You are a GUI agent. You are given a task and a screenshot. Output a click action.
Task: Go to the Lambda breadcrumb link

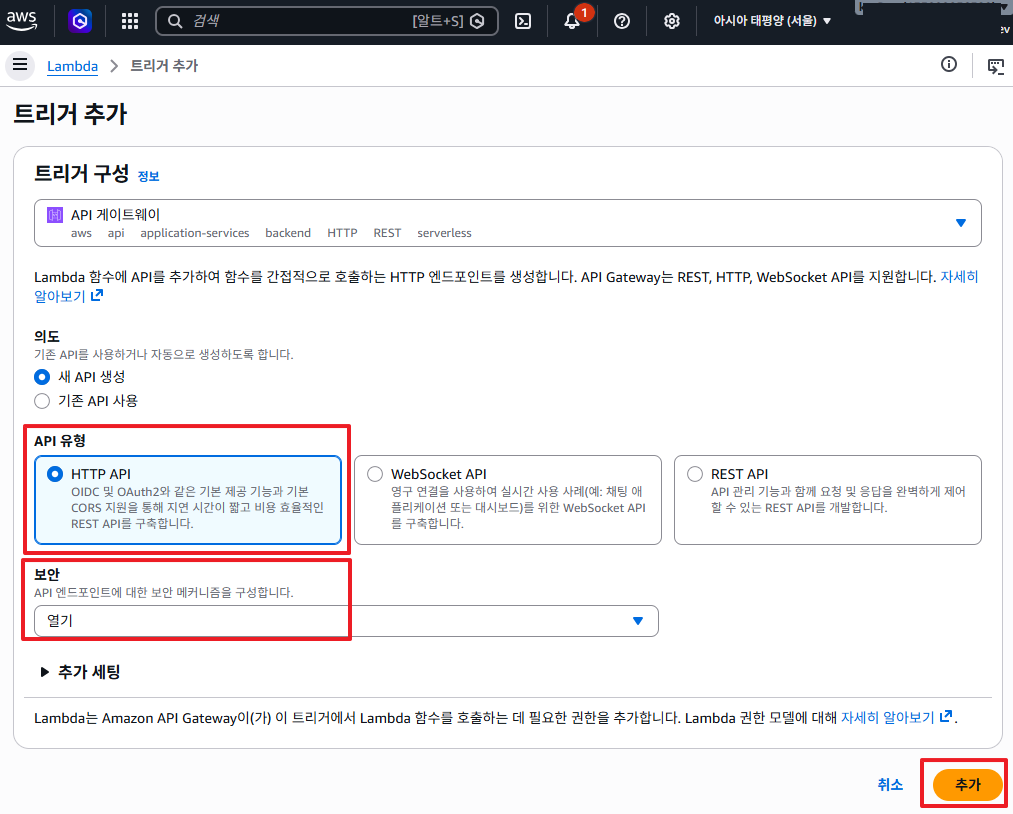pos(72,66)
